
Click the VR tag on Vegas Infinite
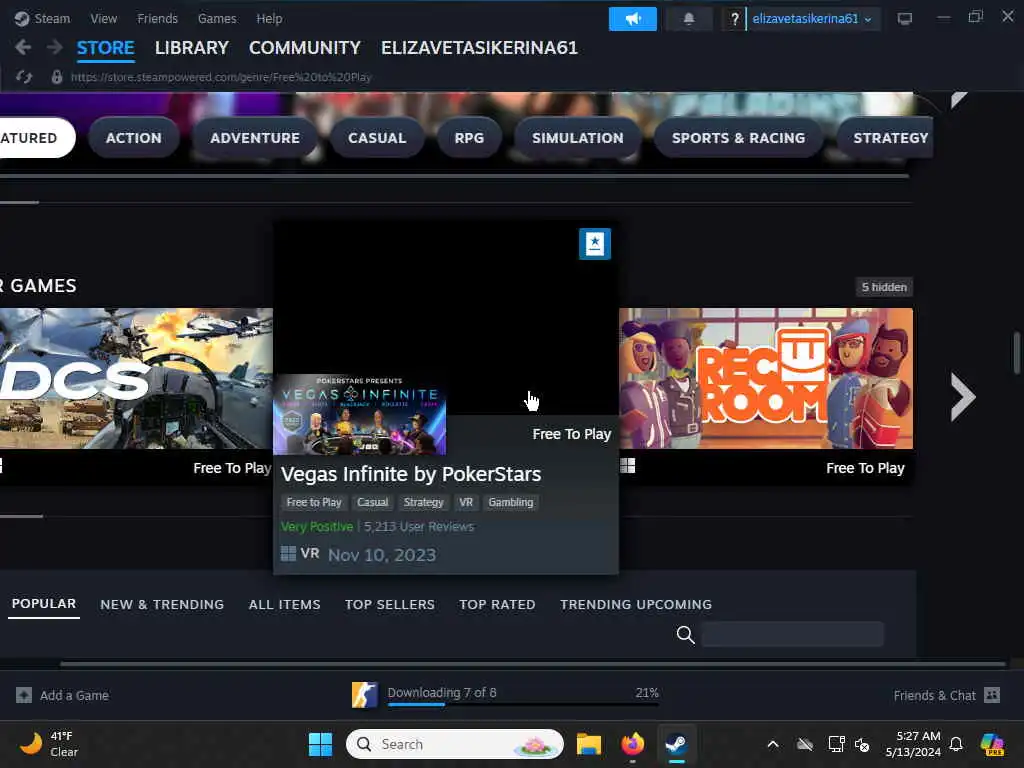tap(466, 502)
